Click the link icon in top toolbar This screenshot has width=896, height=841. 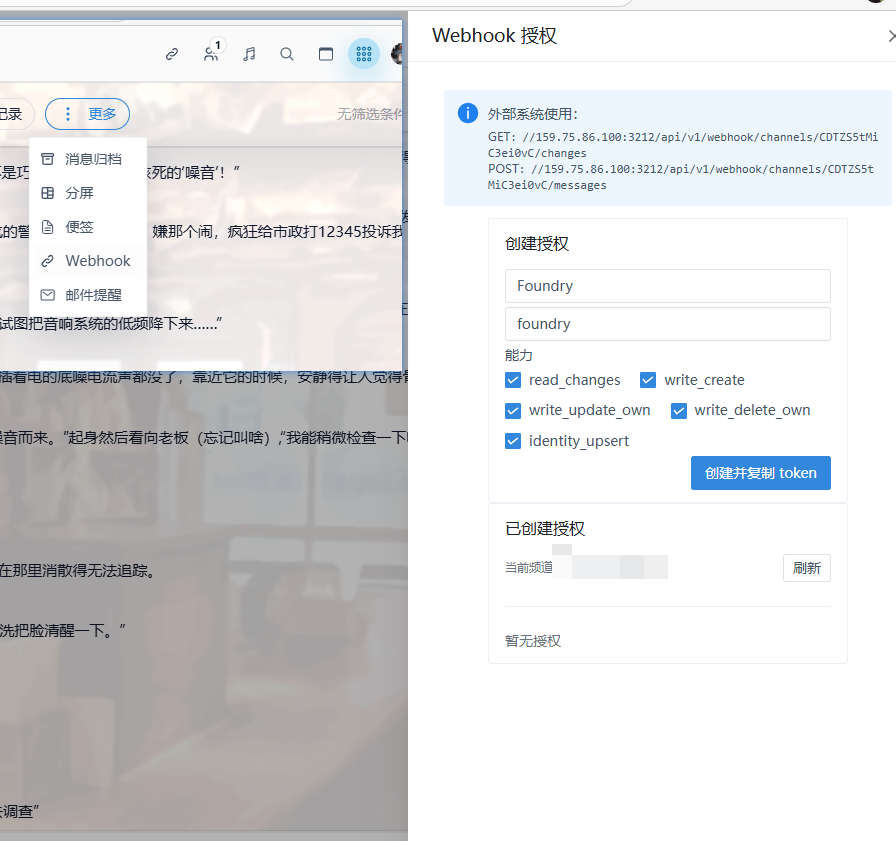(x=171, y=54)
